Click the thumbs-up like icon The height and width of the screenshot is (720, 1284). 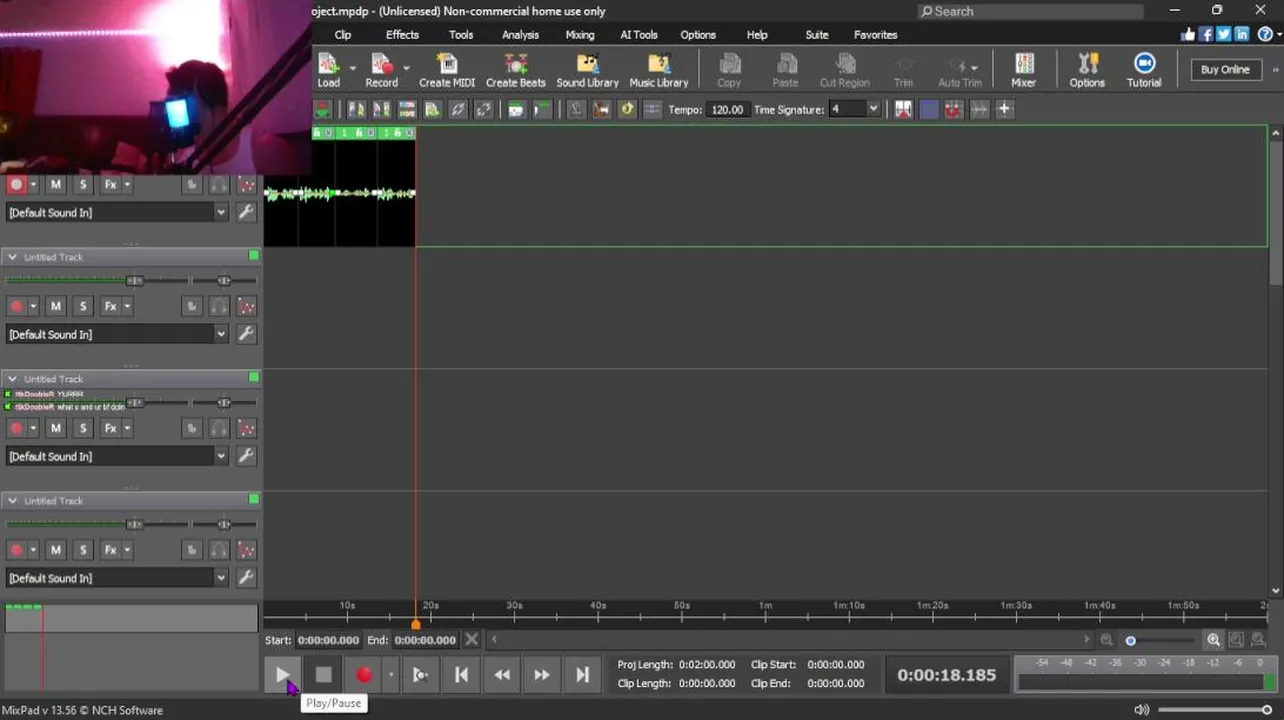pos(1188,34)
